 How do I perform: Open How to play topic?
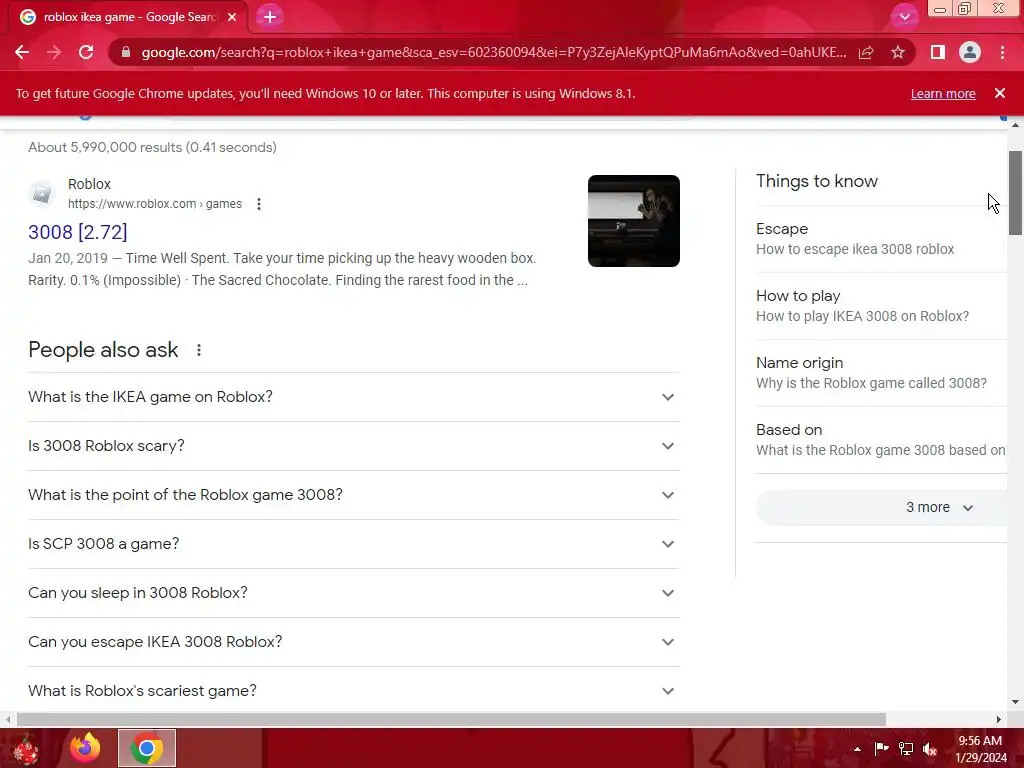(881, 306)
